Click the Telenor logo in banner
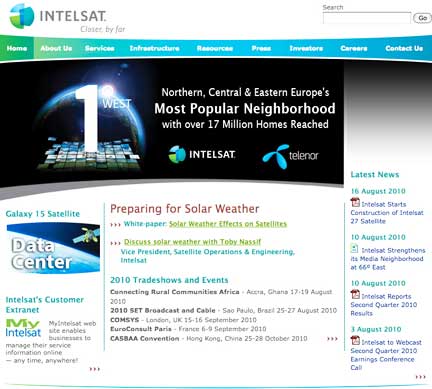 (x=290, y=156)
